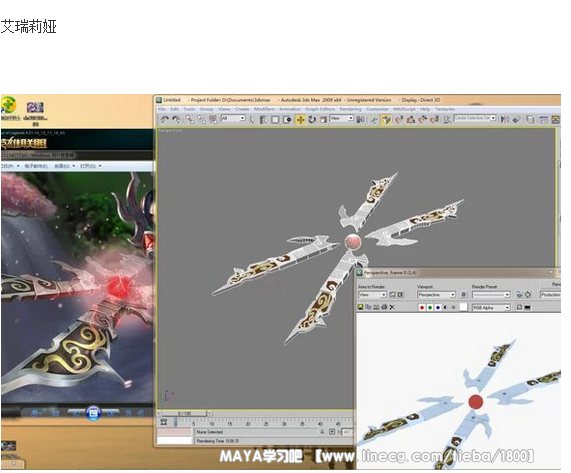Click Perspective viewport label
This screenshot has width=571, height=473.
pos(170,130)
